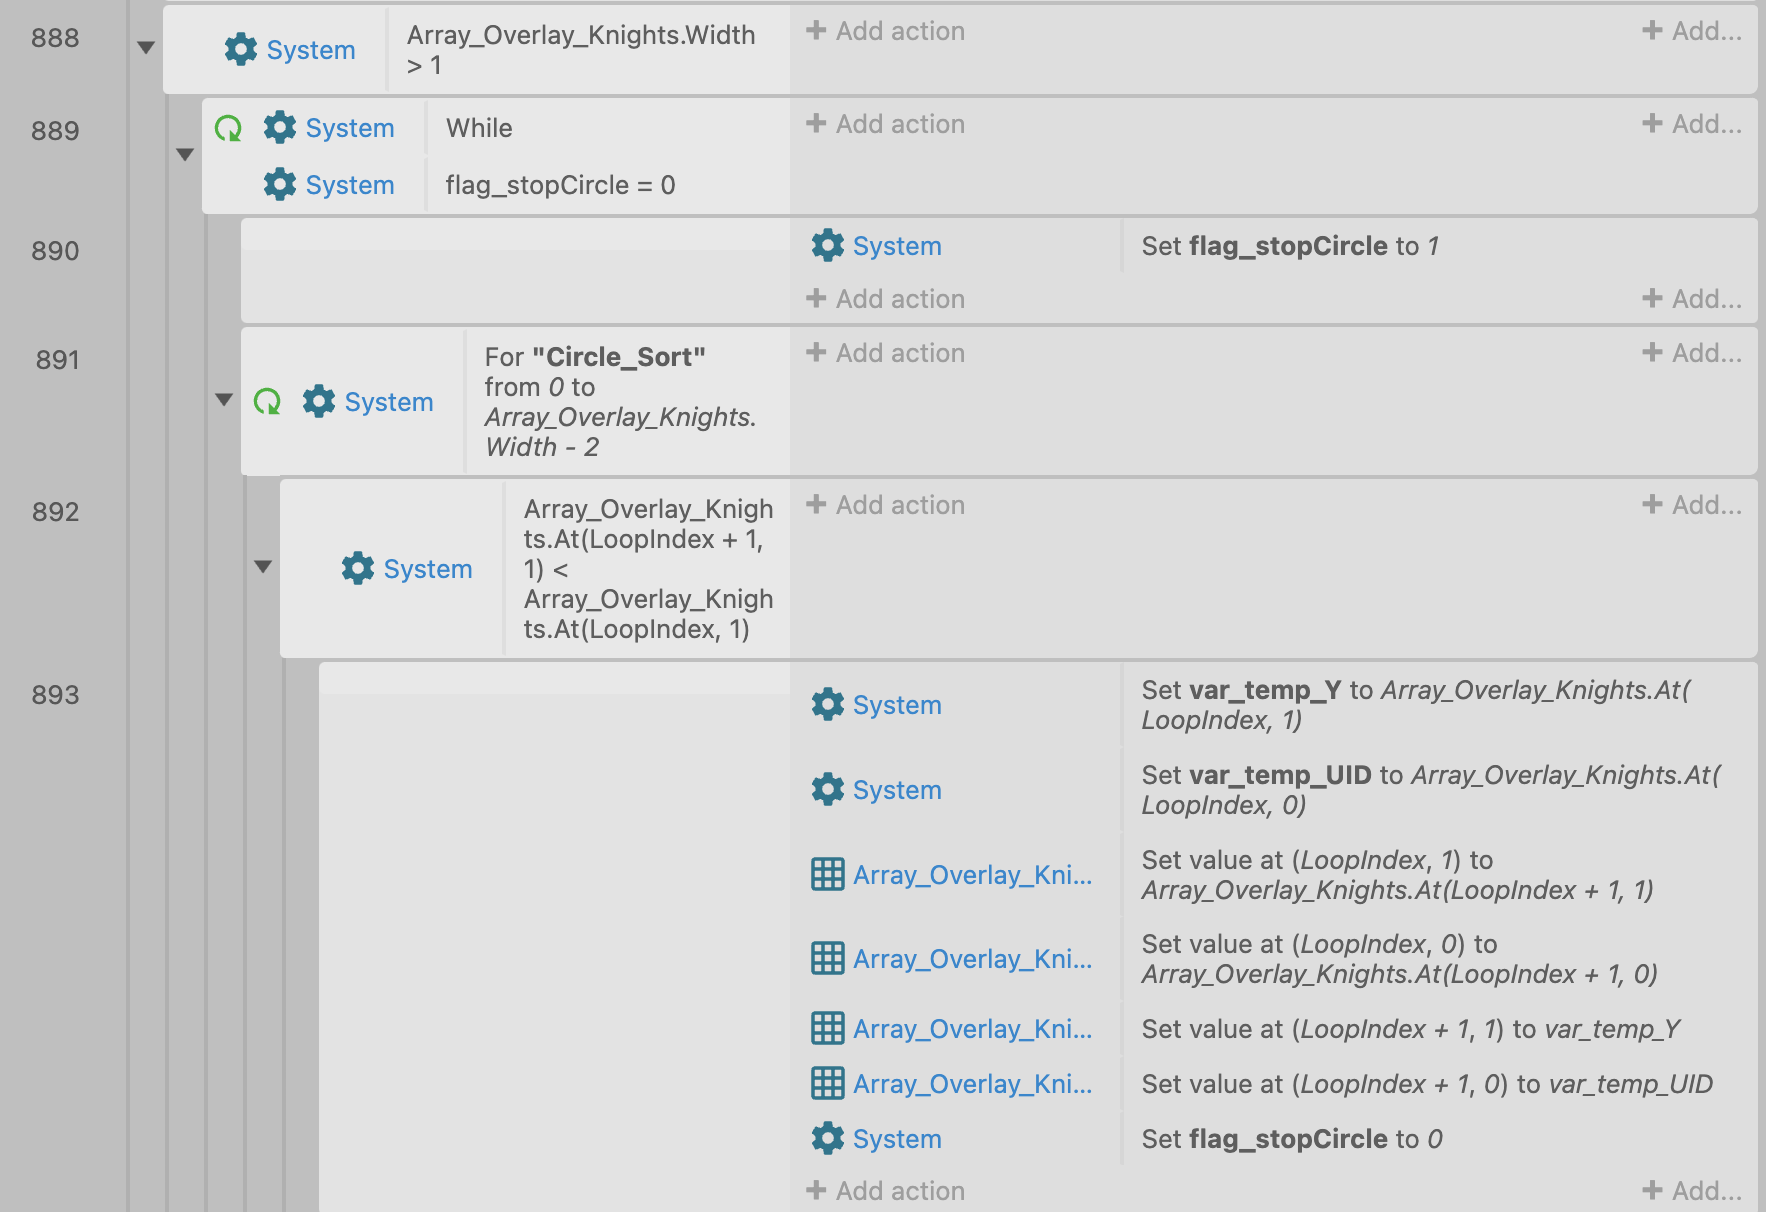This screenshot has height=1212, width=1766.
Task: Click Array_Overlay_Kni... label for (LoopIndex, 1) action
Action: 972,875
